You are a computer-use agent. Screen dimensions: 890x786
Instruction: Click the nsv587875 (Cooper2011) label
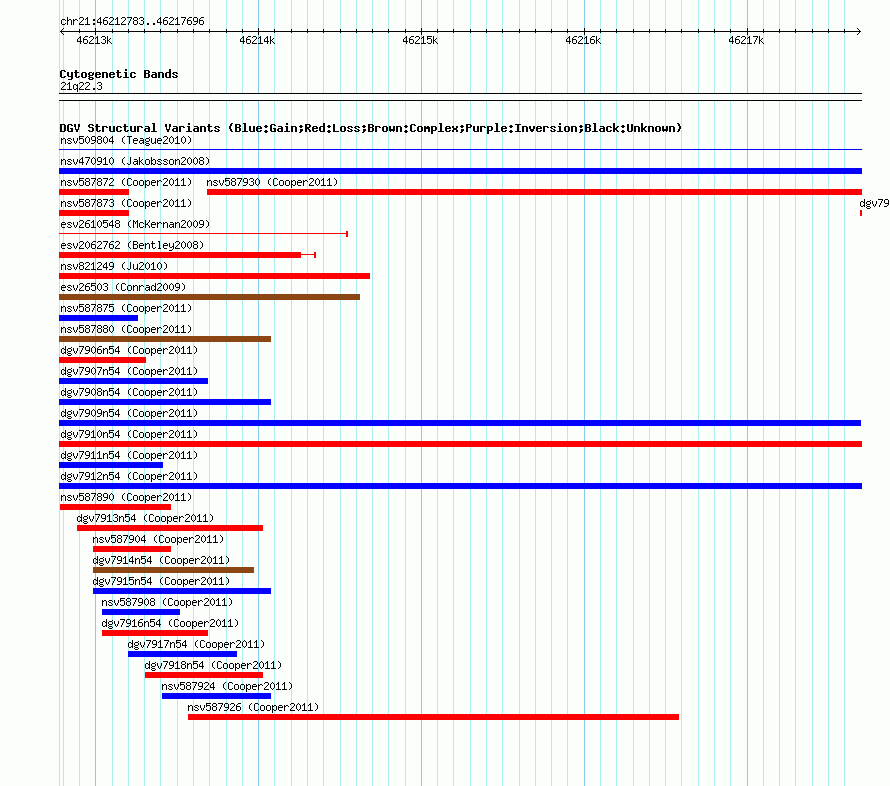point(126,308)
